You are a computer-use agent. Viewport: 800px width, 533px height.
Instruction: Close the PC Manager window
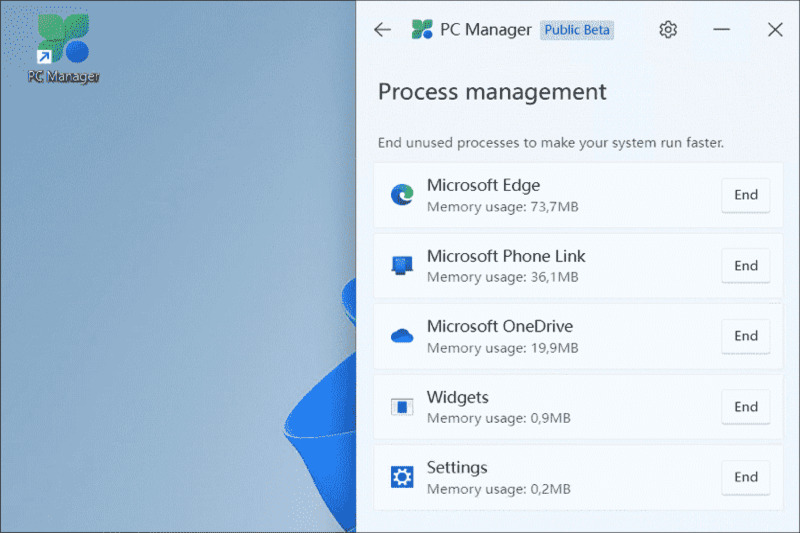coord(775,30)
